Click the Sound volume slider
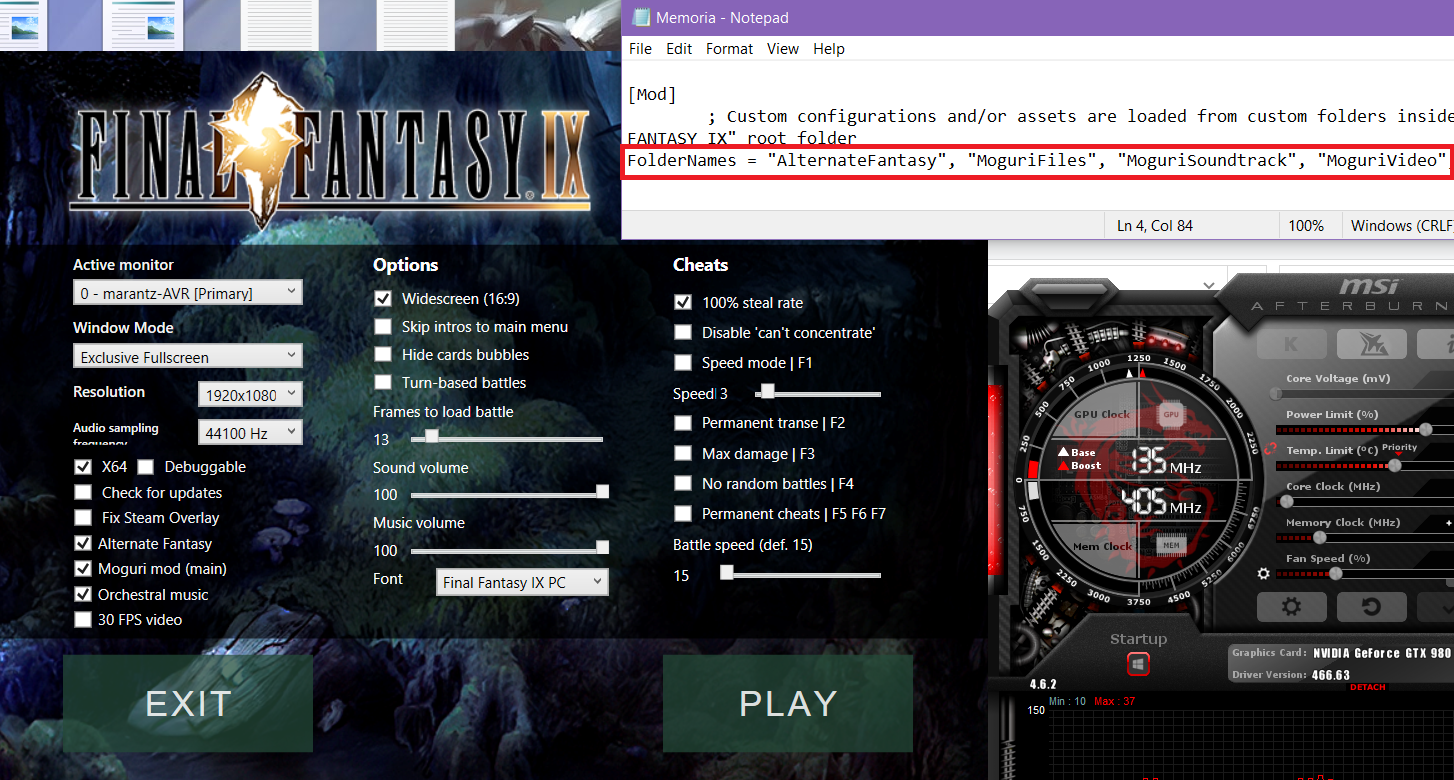The image size is (1454, 780). click(x=509, y=493)
